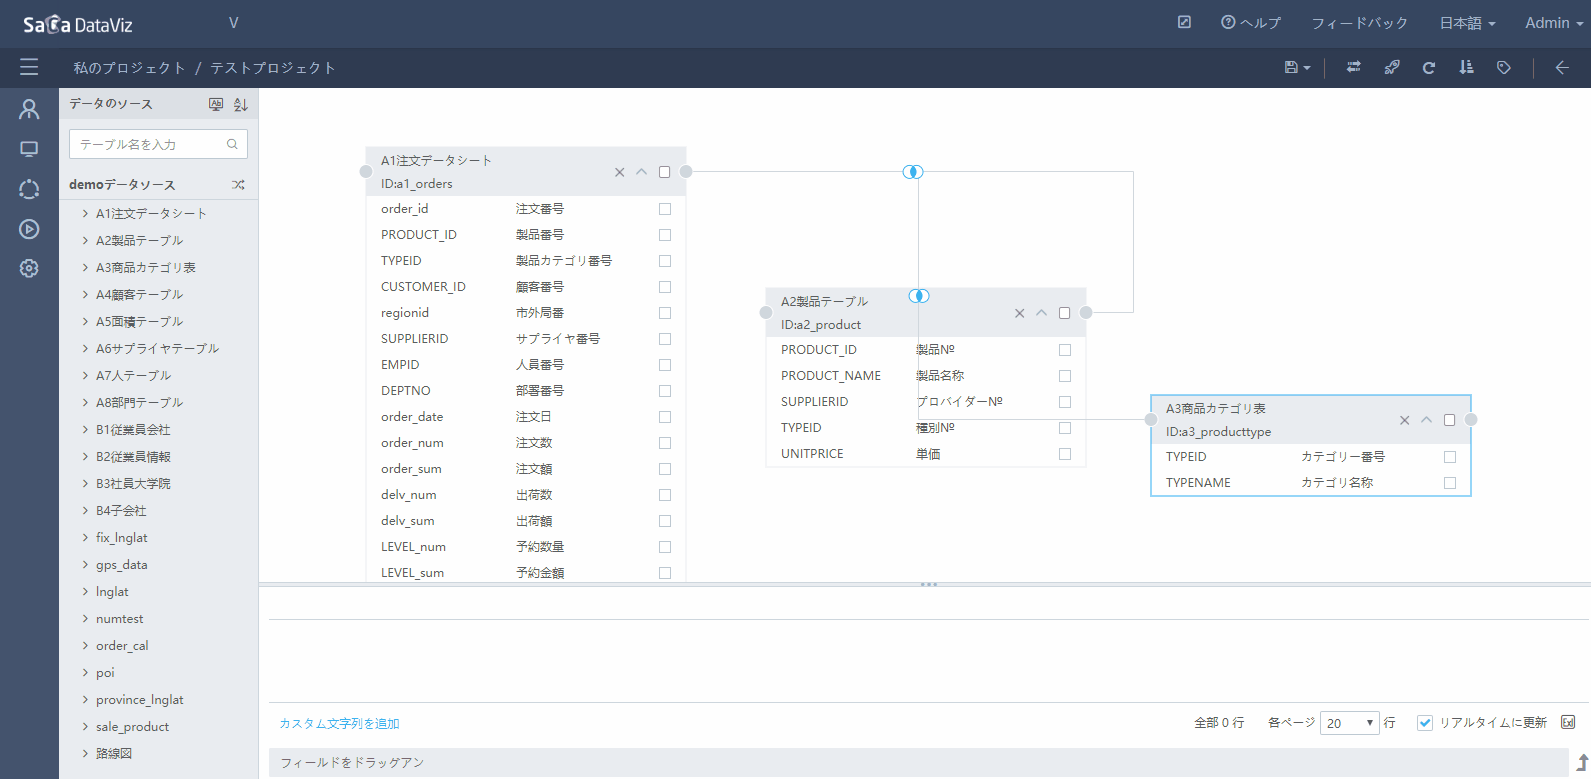The width and height of the screenshot is (1591, 779).
Task: Collapse the A1注文データシート card fields
Action: pyautogui.click(x=642, y=172)
